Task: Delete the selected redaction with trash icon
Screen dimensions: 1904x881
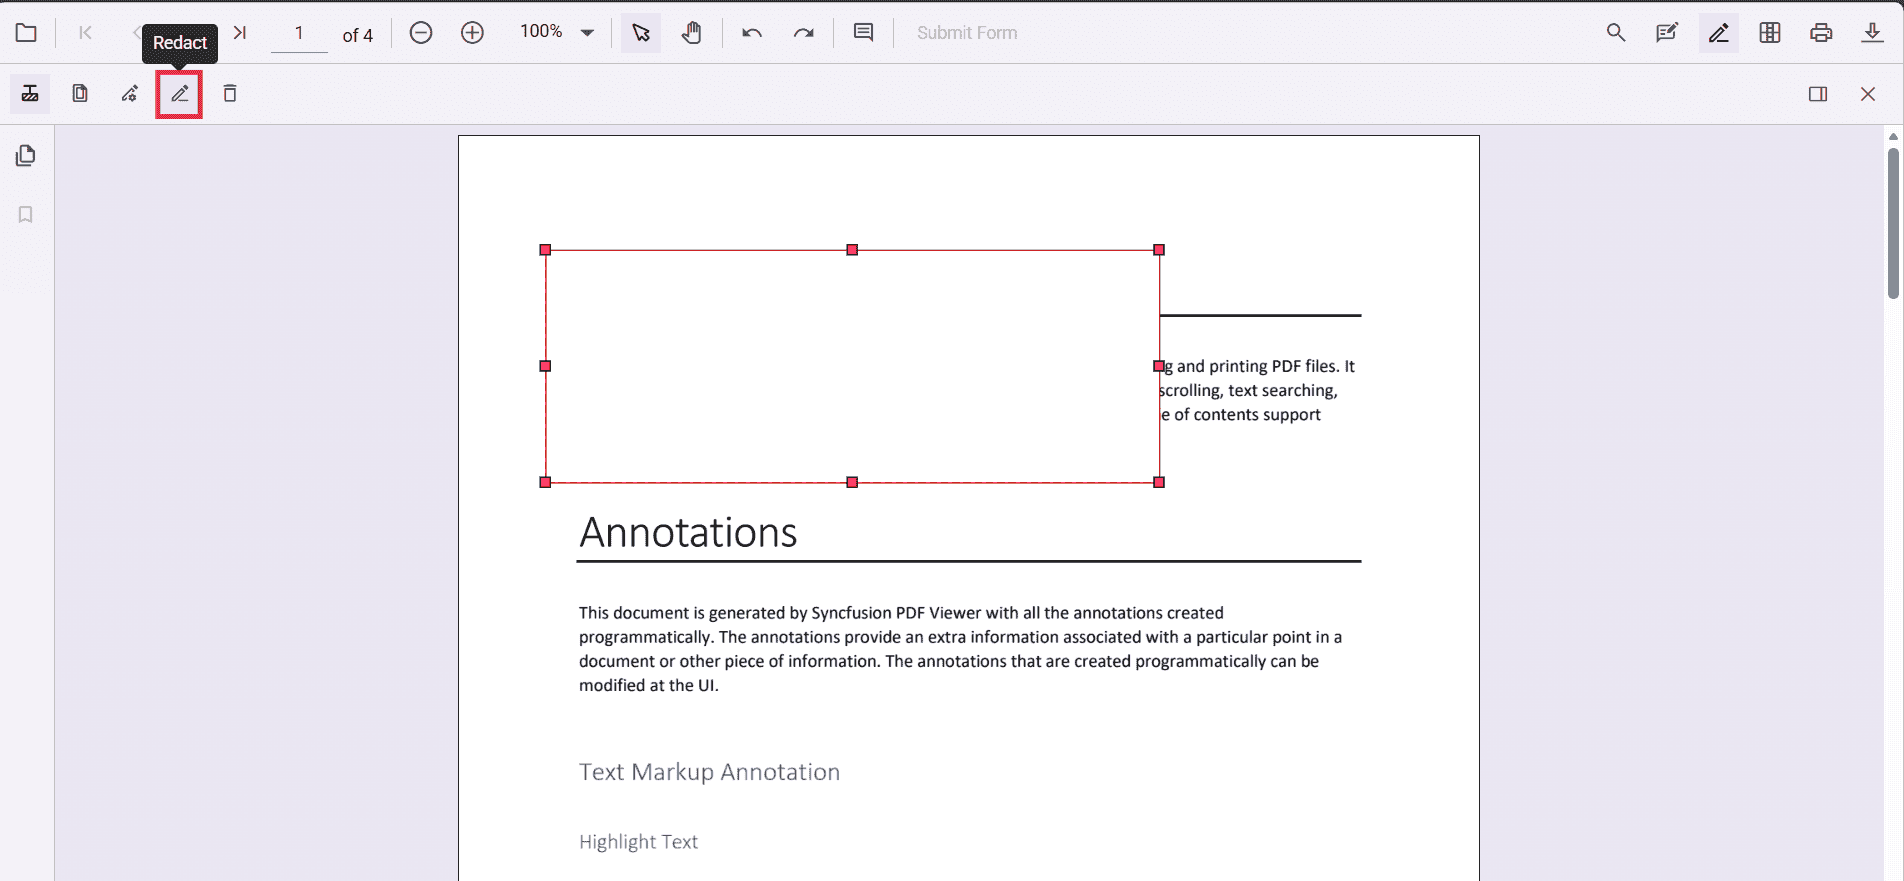Action: tap(230, 94)
